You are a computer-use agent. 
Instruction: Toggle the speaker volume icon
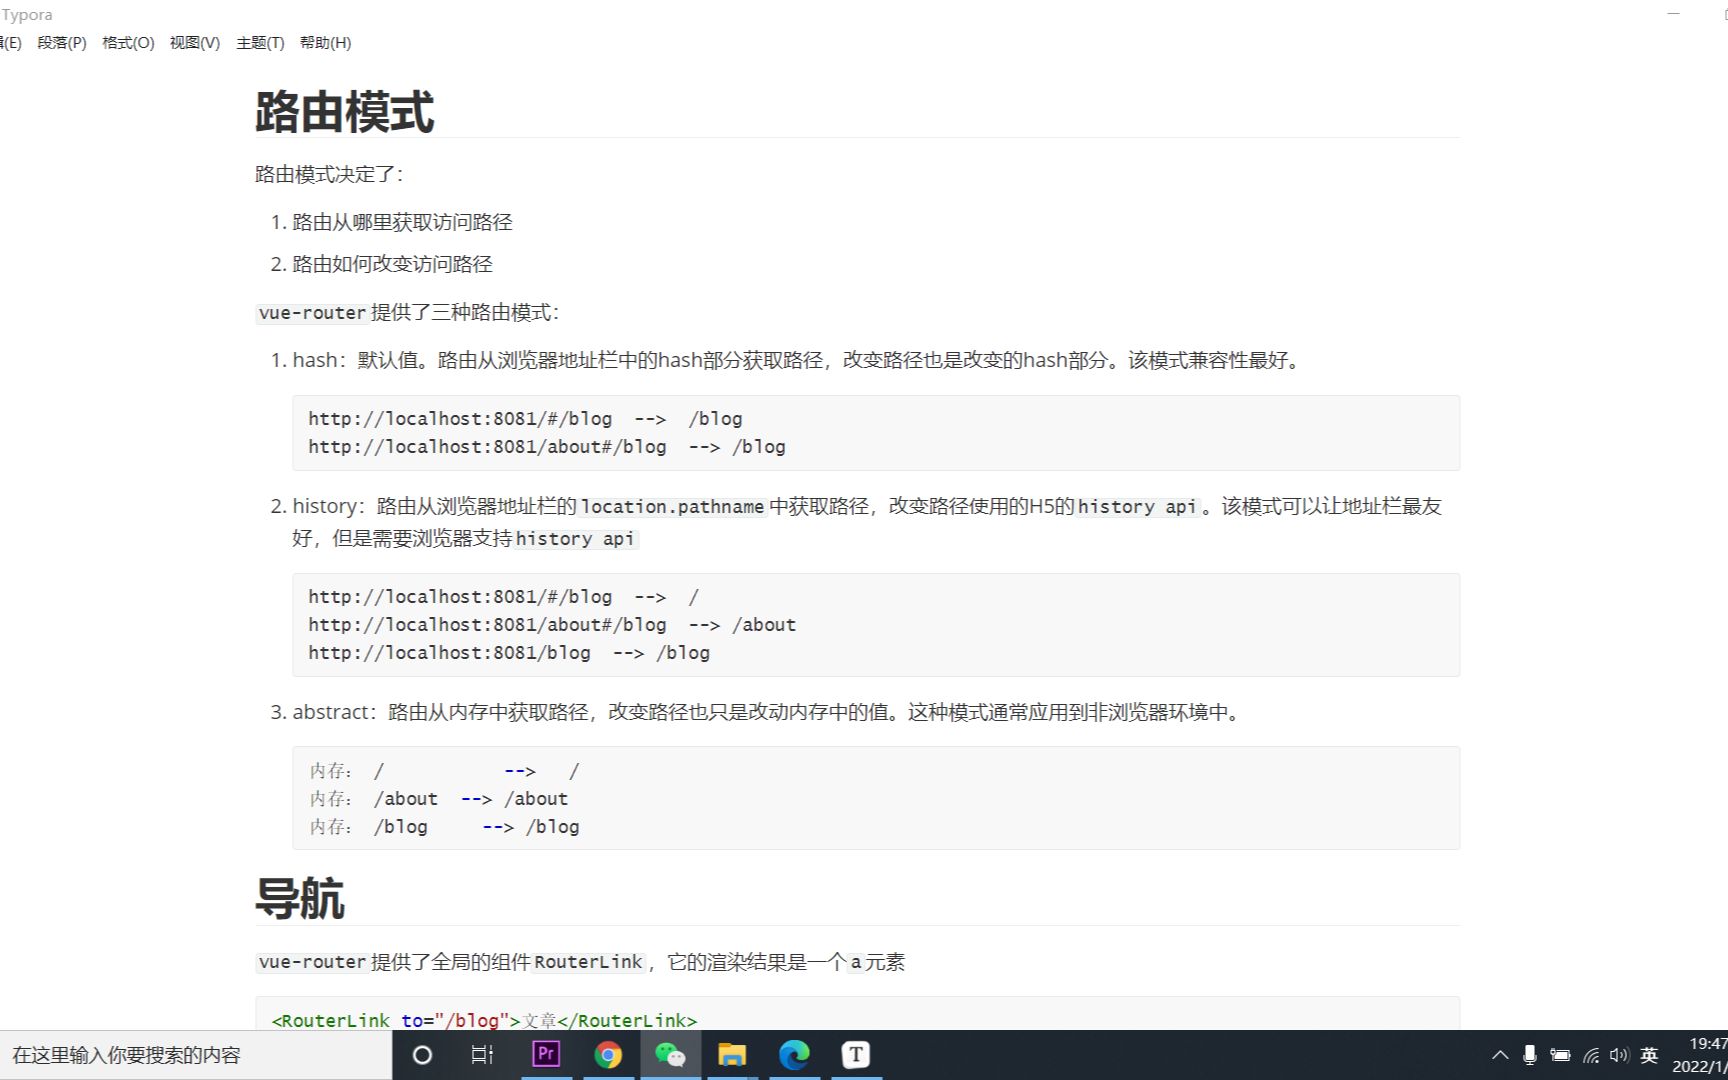click(1620, 1055)
